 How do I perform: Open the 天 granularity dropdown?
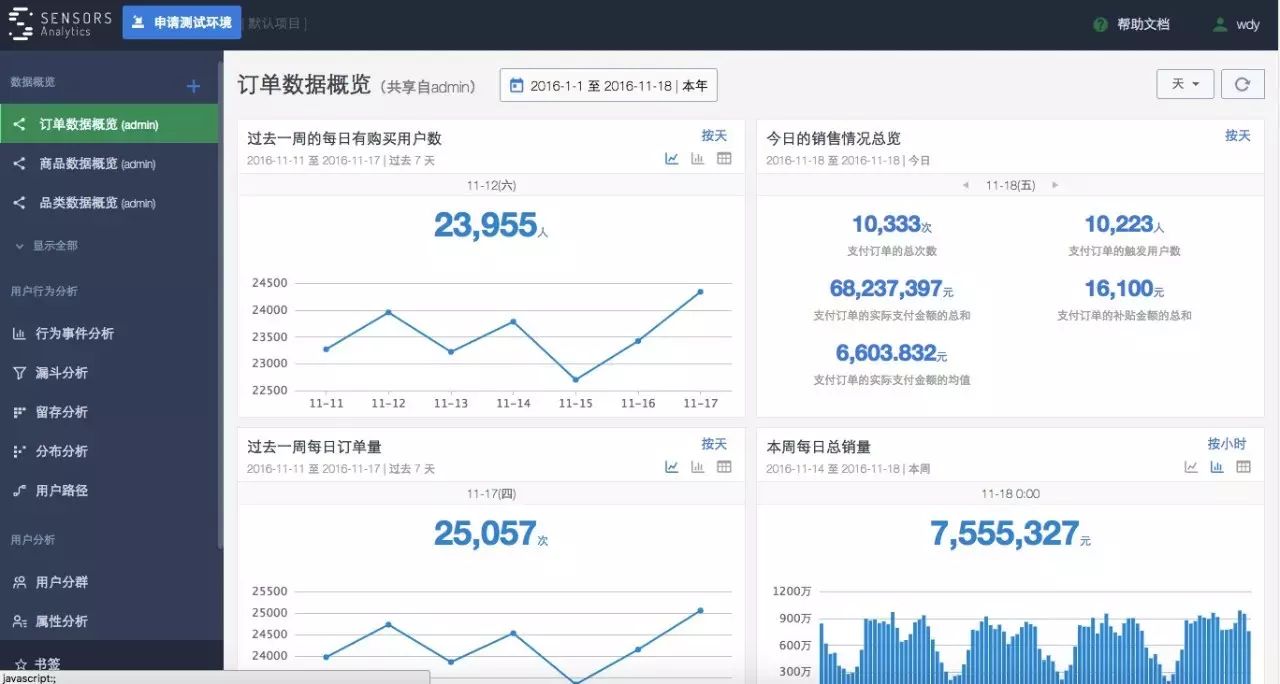pos(1185,84)
